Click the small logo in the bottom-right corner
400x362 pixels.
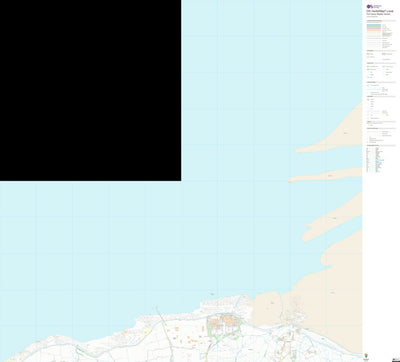(396, 359)
